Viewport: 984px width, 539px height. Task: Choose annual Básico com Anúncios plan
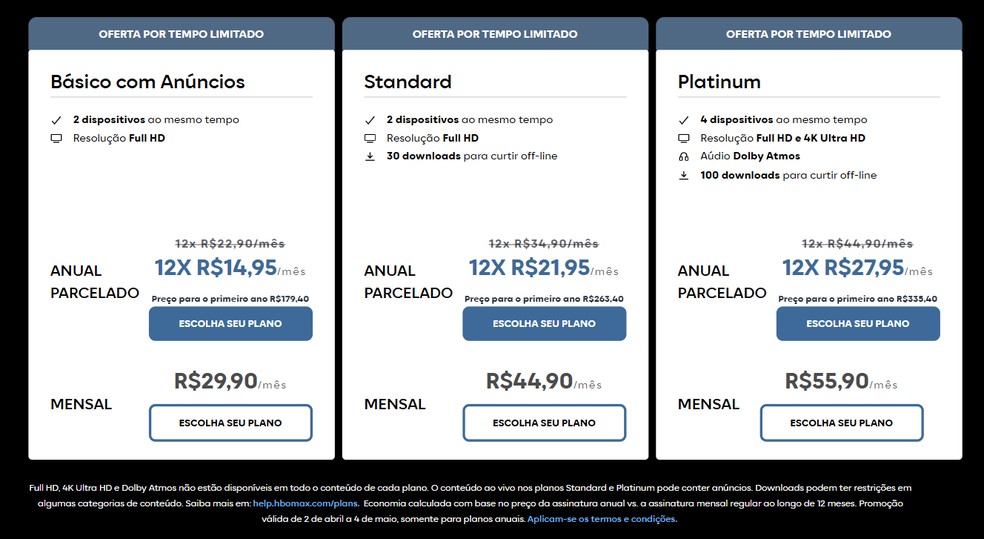230,324
